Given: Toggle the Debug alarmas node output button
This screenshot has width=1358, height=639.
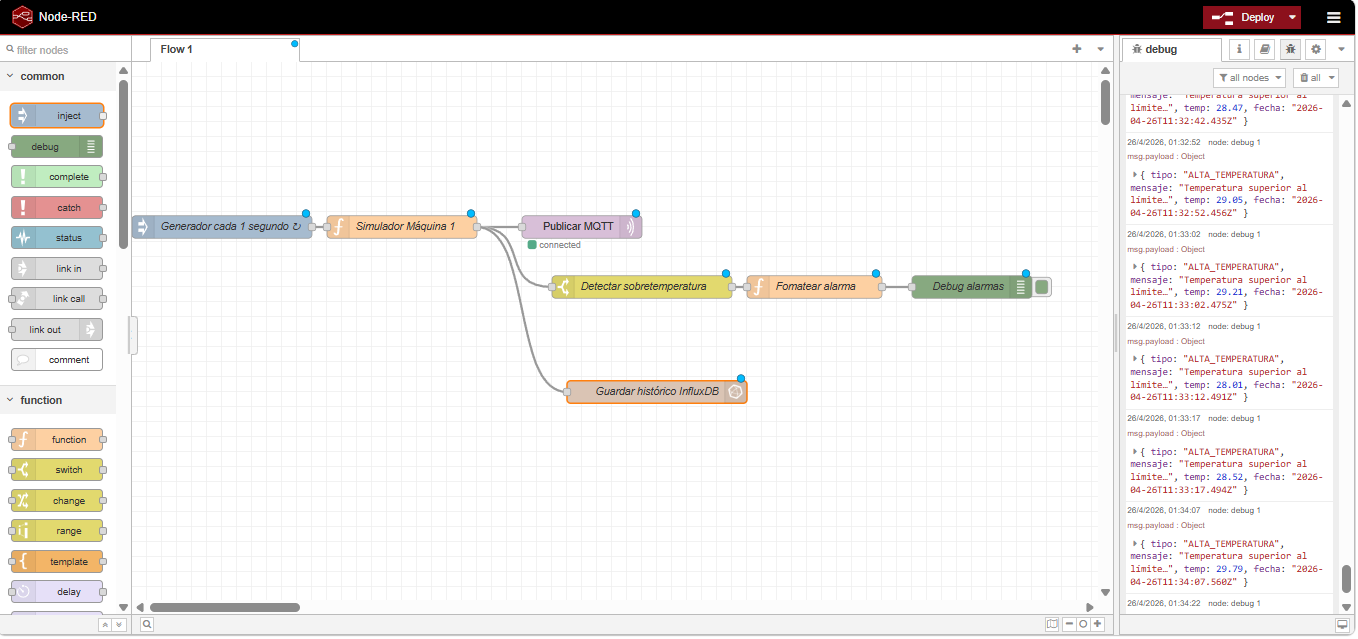Looking at the screenshot, I should [1042, 287].
